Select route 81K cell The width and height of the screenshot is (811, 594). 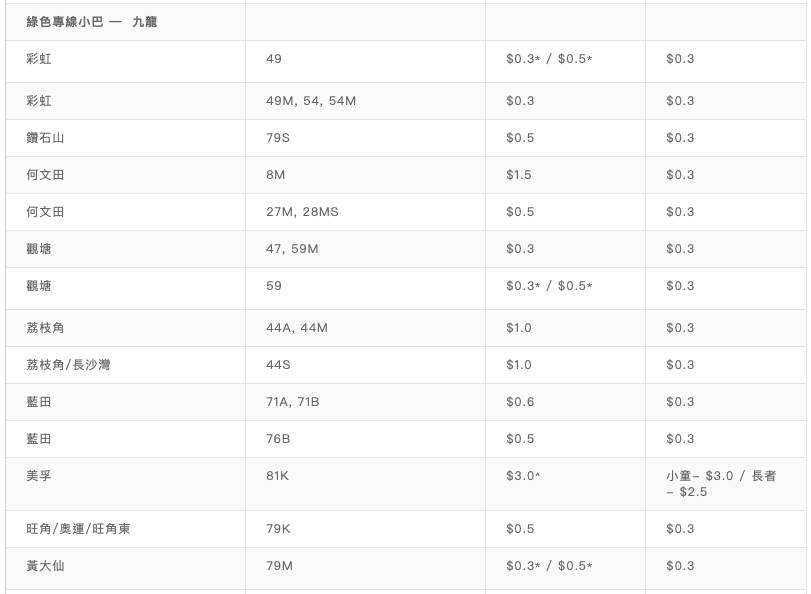point(278,476)
